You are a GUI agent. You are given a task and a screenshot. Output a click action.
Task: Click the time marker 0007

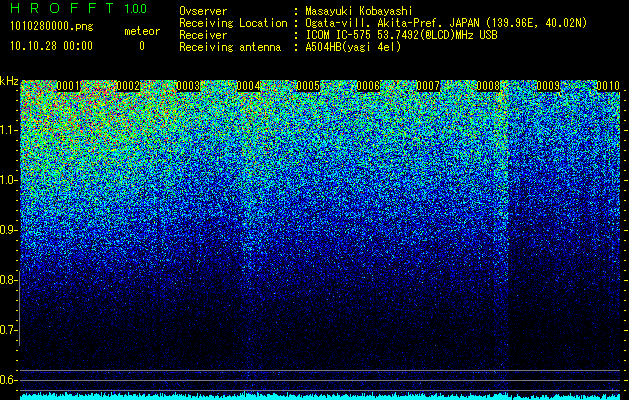coord(428,86)
